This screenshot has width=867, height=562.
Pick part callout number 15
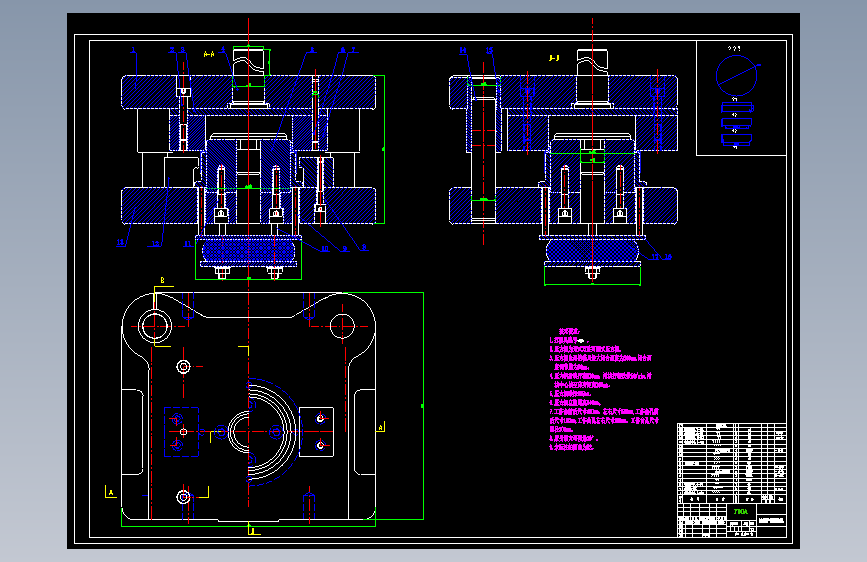[489, 50]
